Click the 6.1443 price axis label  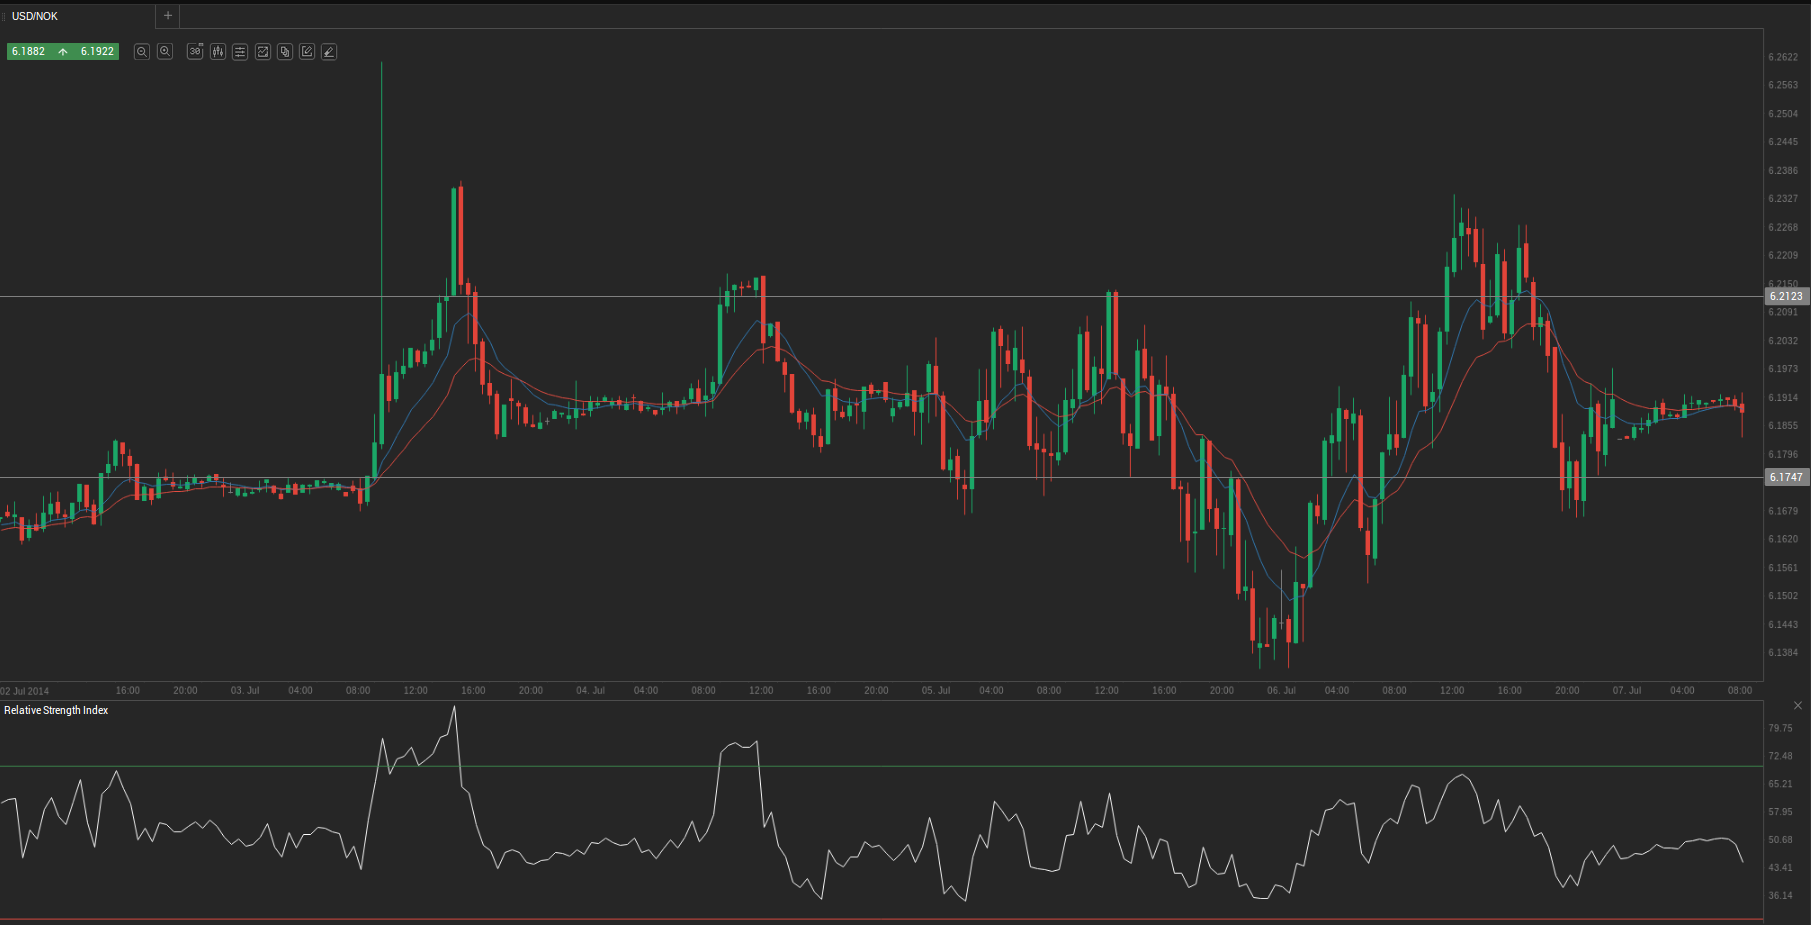pyautogui.click(x=1783, y=625)
